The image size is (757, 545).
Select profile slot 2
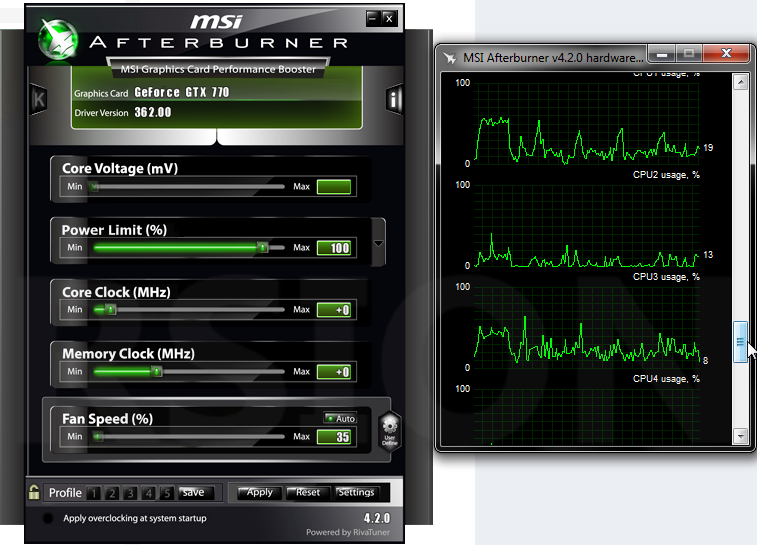point(112,493)
